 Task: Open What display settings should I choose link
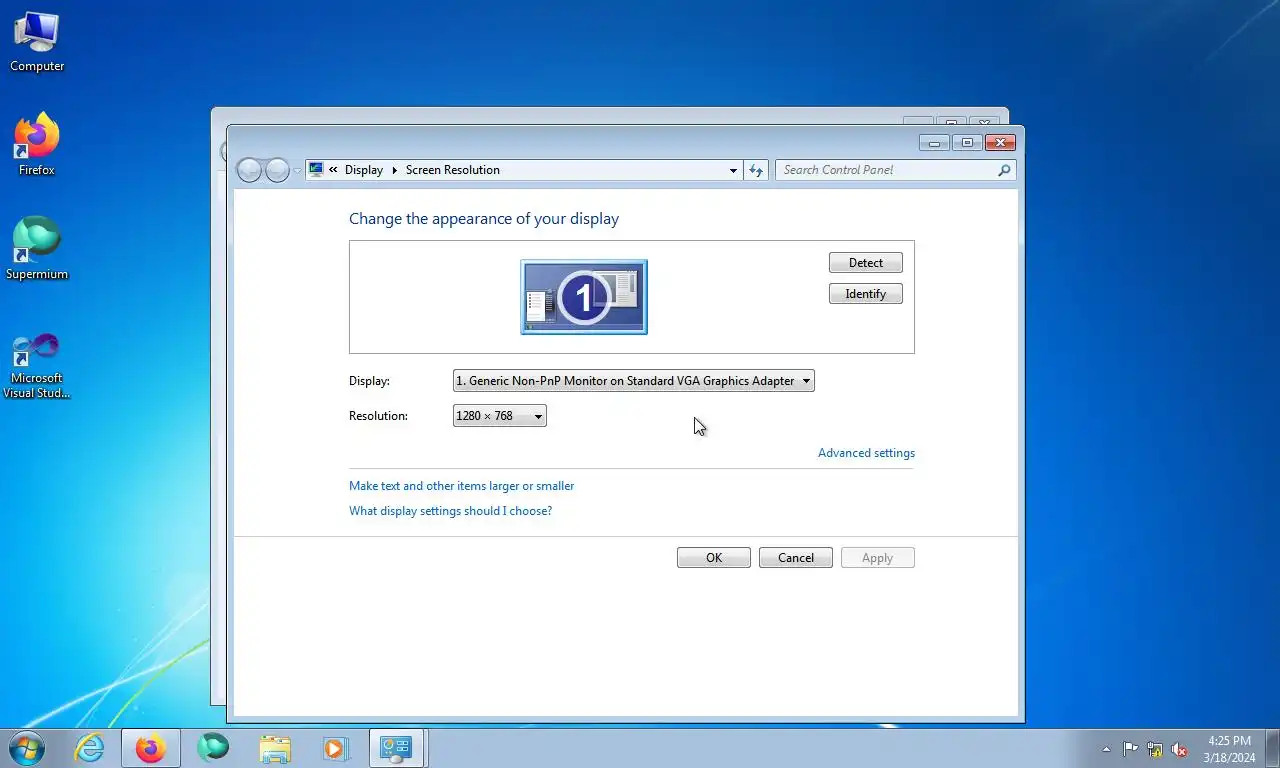click(x=450, y=511)
